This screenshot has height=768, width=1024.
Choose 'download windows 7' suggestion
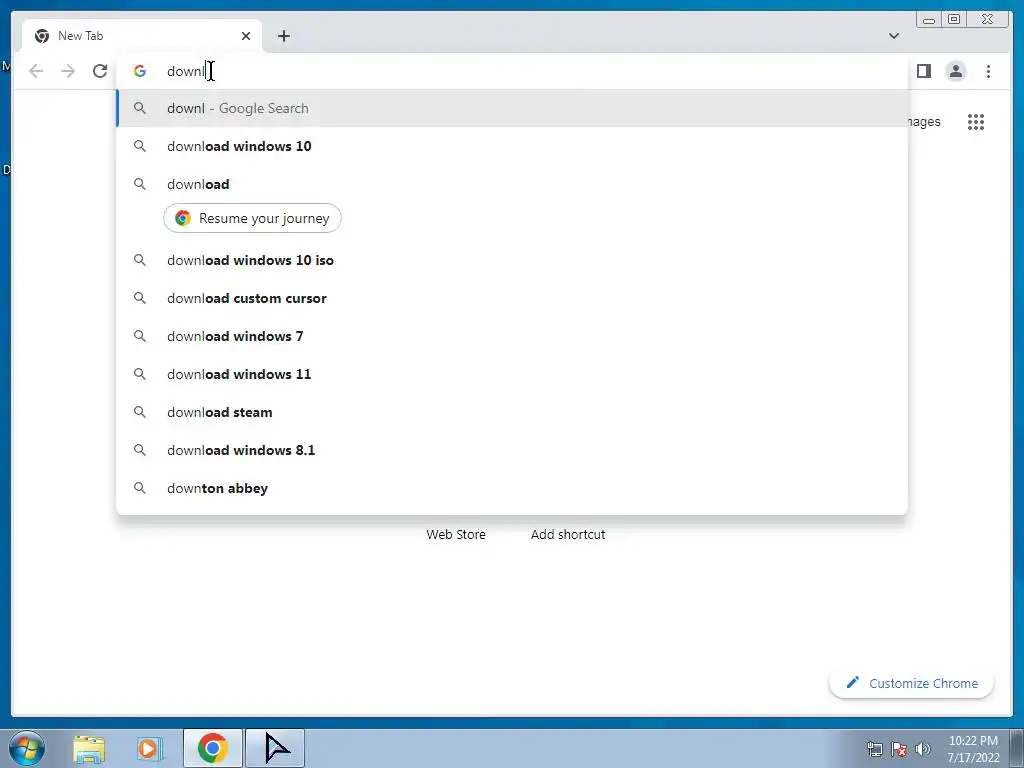pos(512,336)
